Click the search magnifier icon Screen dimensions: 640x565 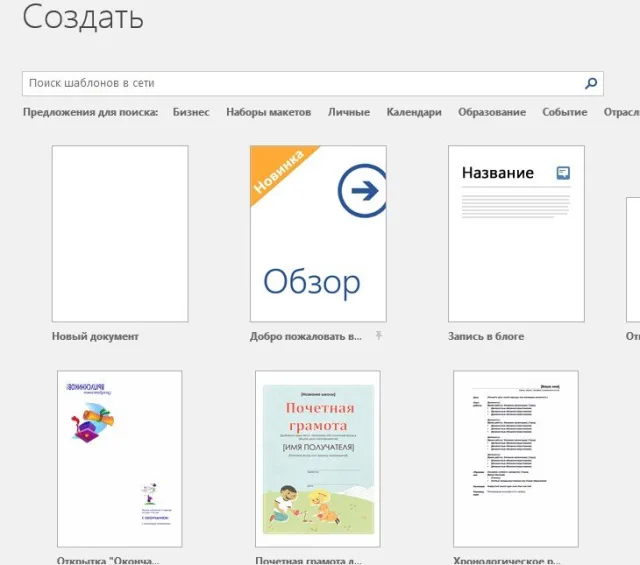point(591,83)
